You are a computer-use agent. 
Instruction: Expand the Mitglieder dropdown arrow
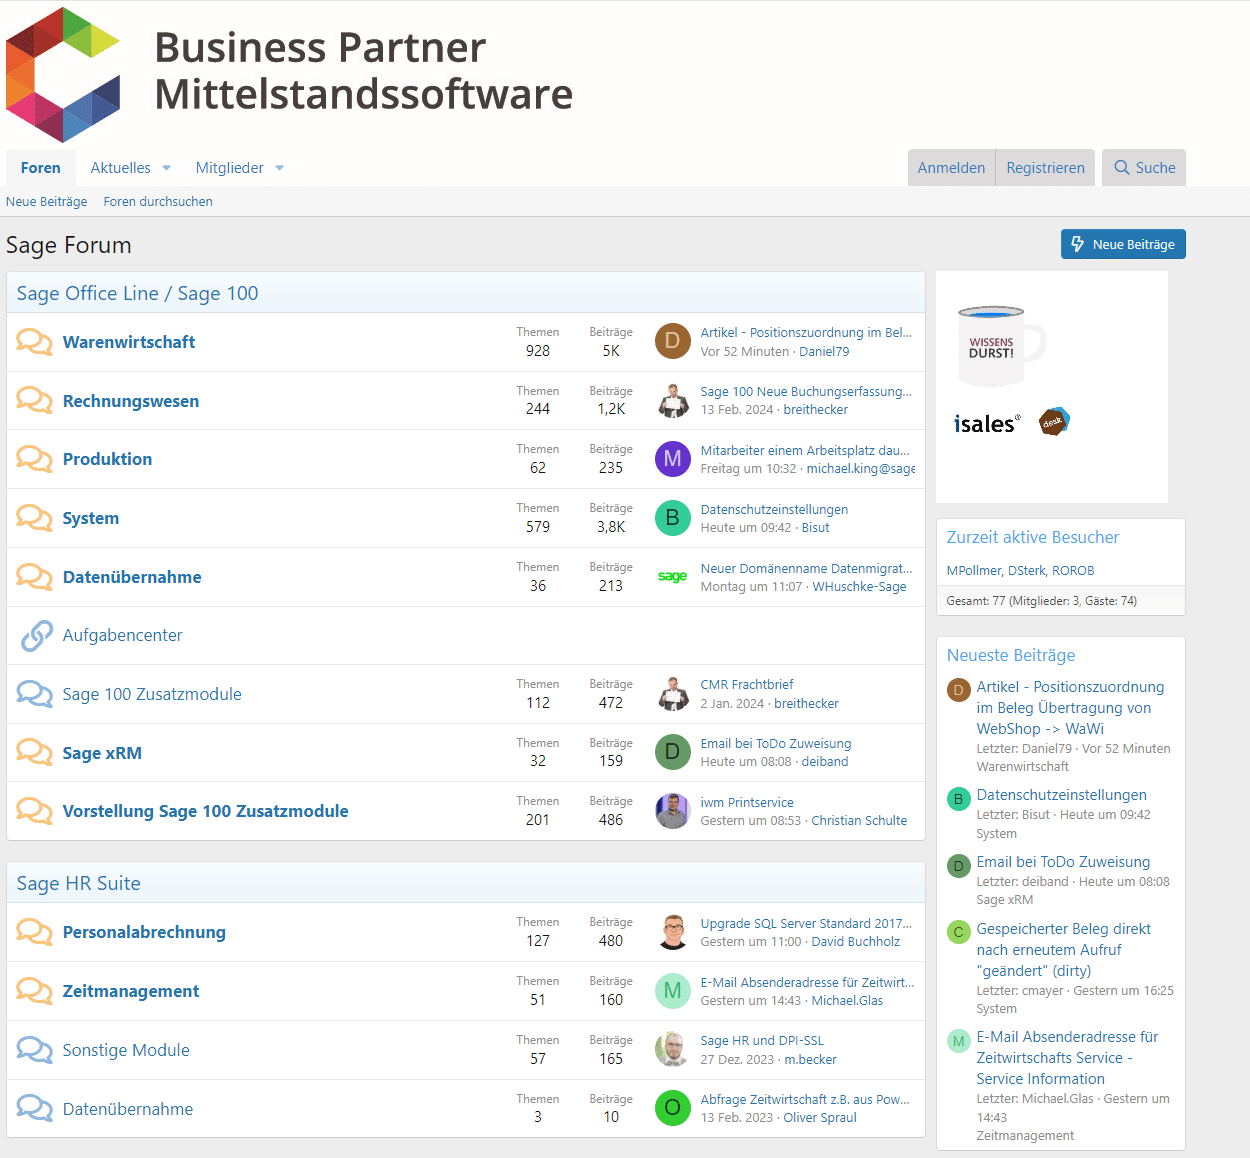pyautogui.click(x=280, y=168)
